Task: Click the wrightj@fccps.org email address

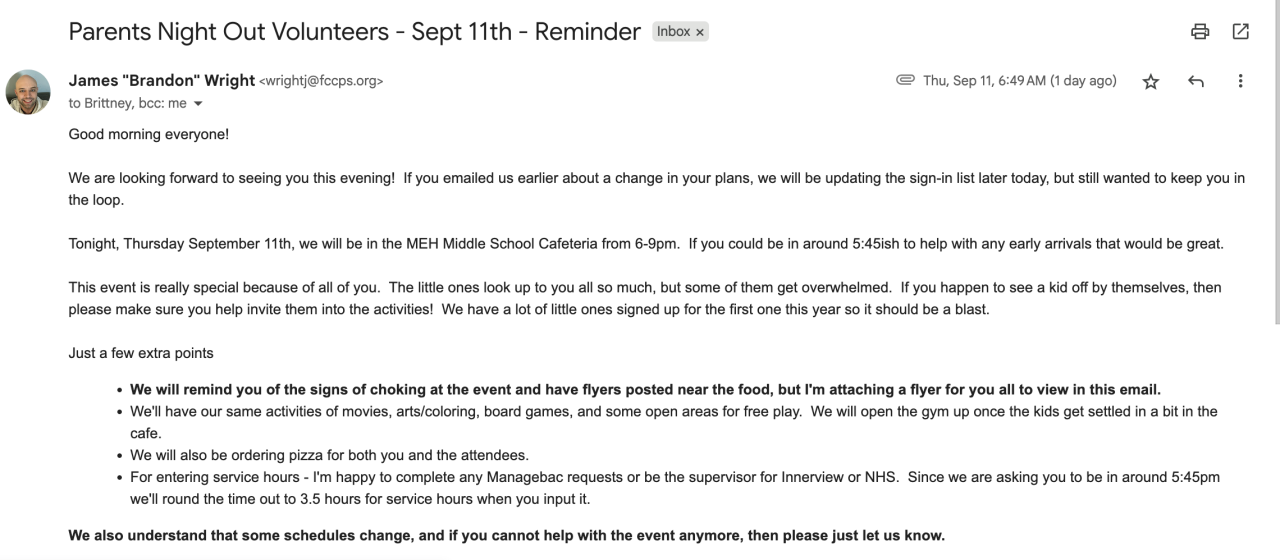Action: (321, 82)
